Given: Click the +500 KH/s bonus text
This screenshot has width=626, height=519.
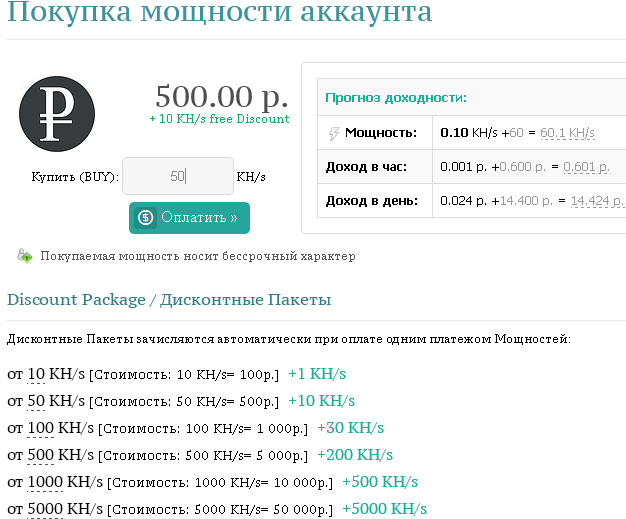Looking at the screenshot, I should tap(380, 482).
